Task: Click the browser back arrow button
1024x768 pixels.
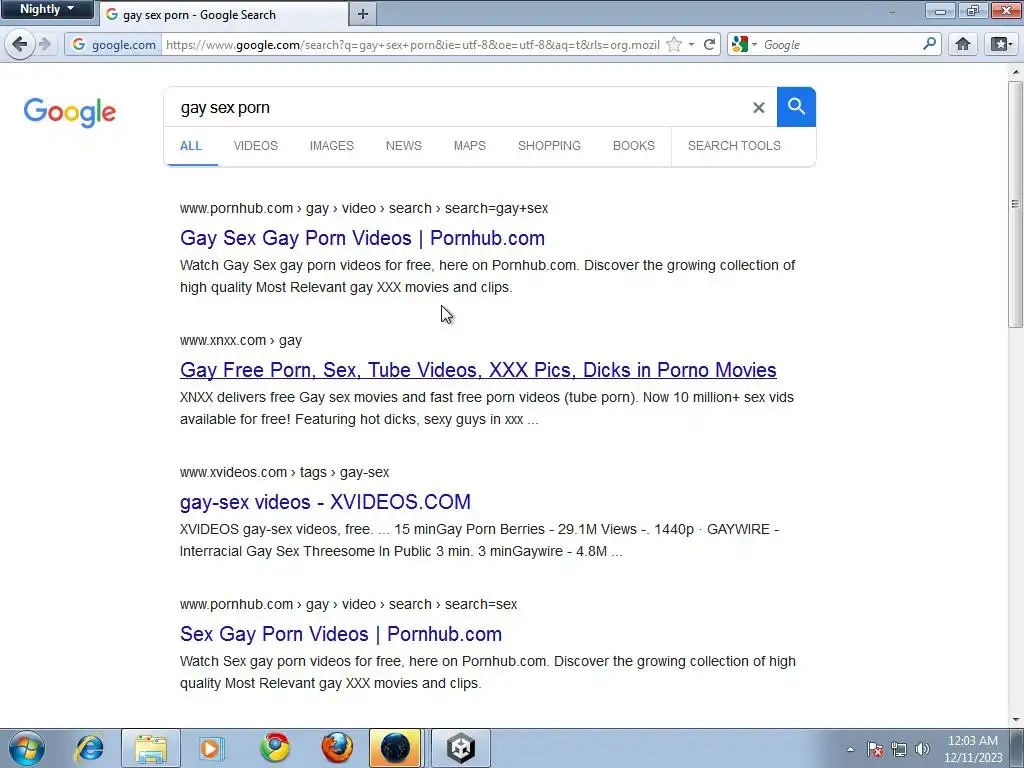Action: [20, 44]
